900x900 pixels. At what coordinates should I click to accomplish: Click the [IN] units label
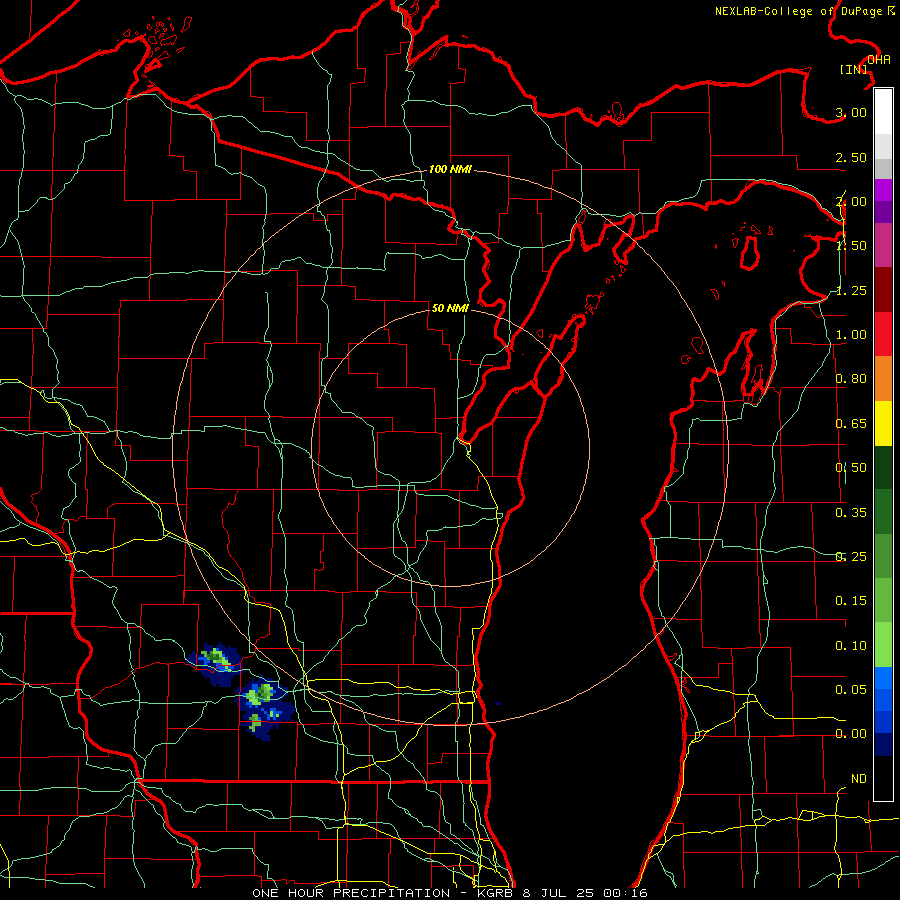854,69
